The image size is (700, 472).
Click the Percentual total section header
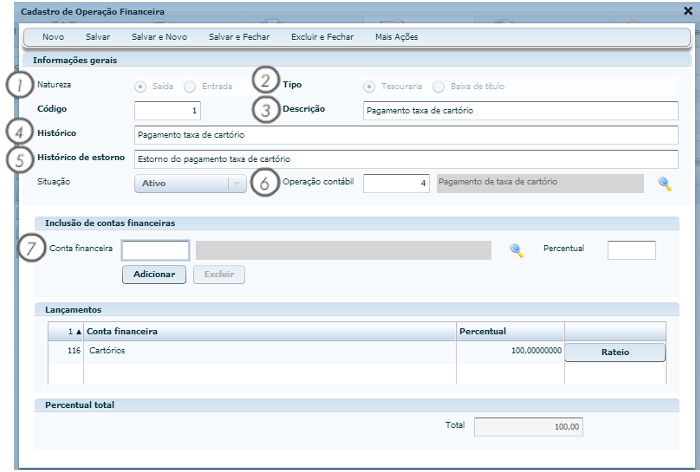click(x=357, y=405)
